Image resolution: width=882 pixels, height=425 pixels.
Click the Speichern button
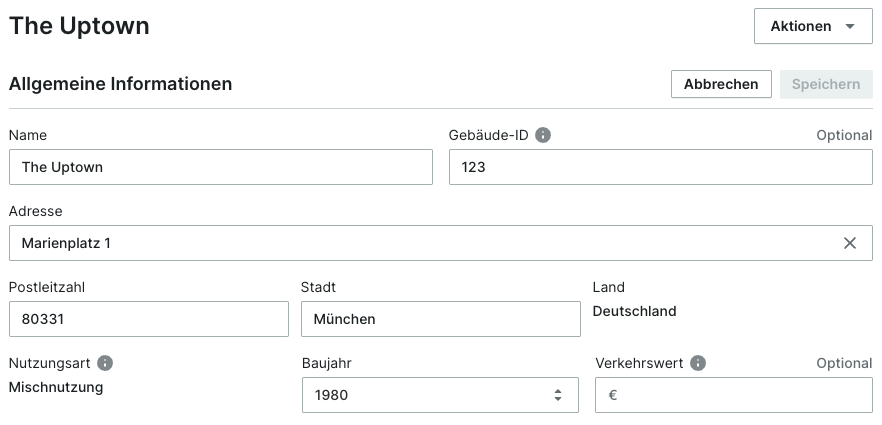[x=826, y=84]
